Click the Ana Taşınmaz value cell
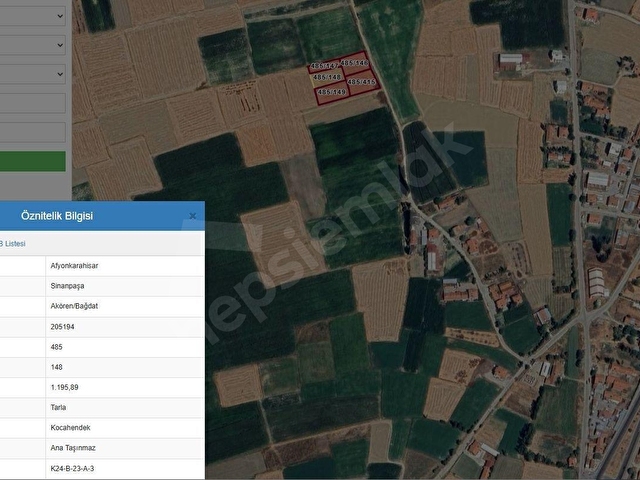This screenshot has width=640, height=480. pos(125,448)
